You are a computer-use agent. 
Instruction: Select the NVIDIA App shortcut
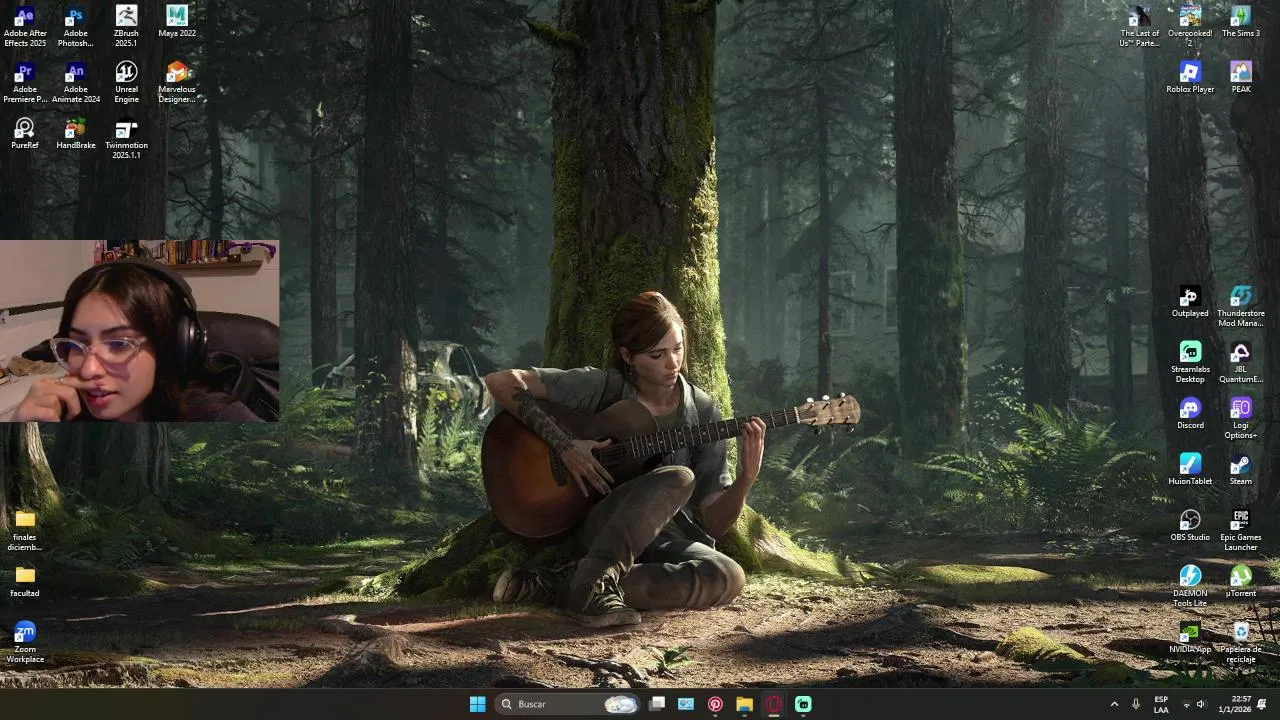[1190, 638]
